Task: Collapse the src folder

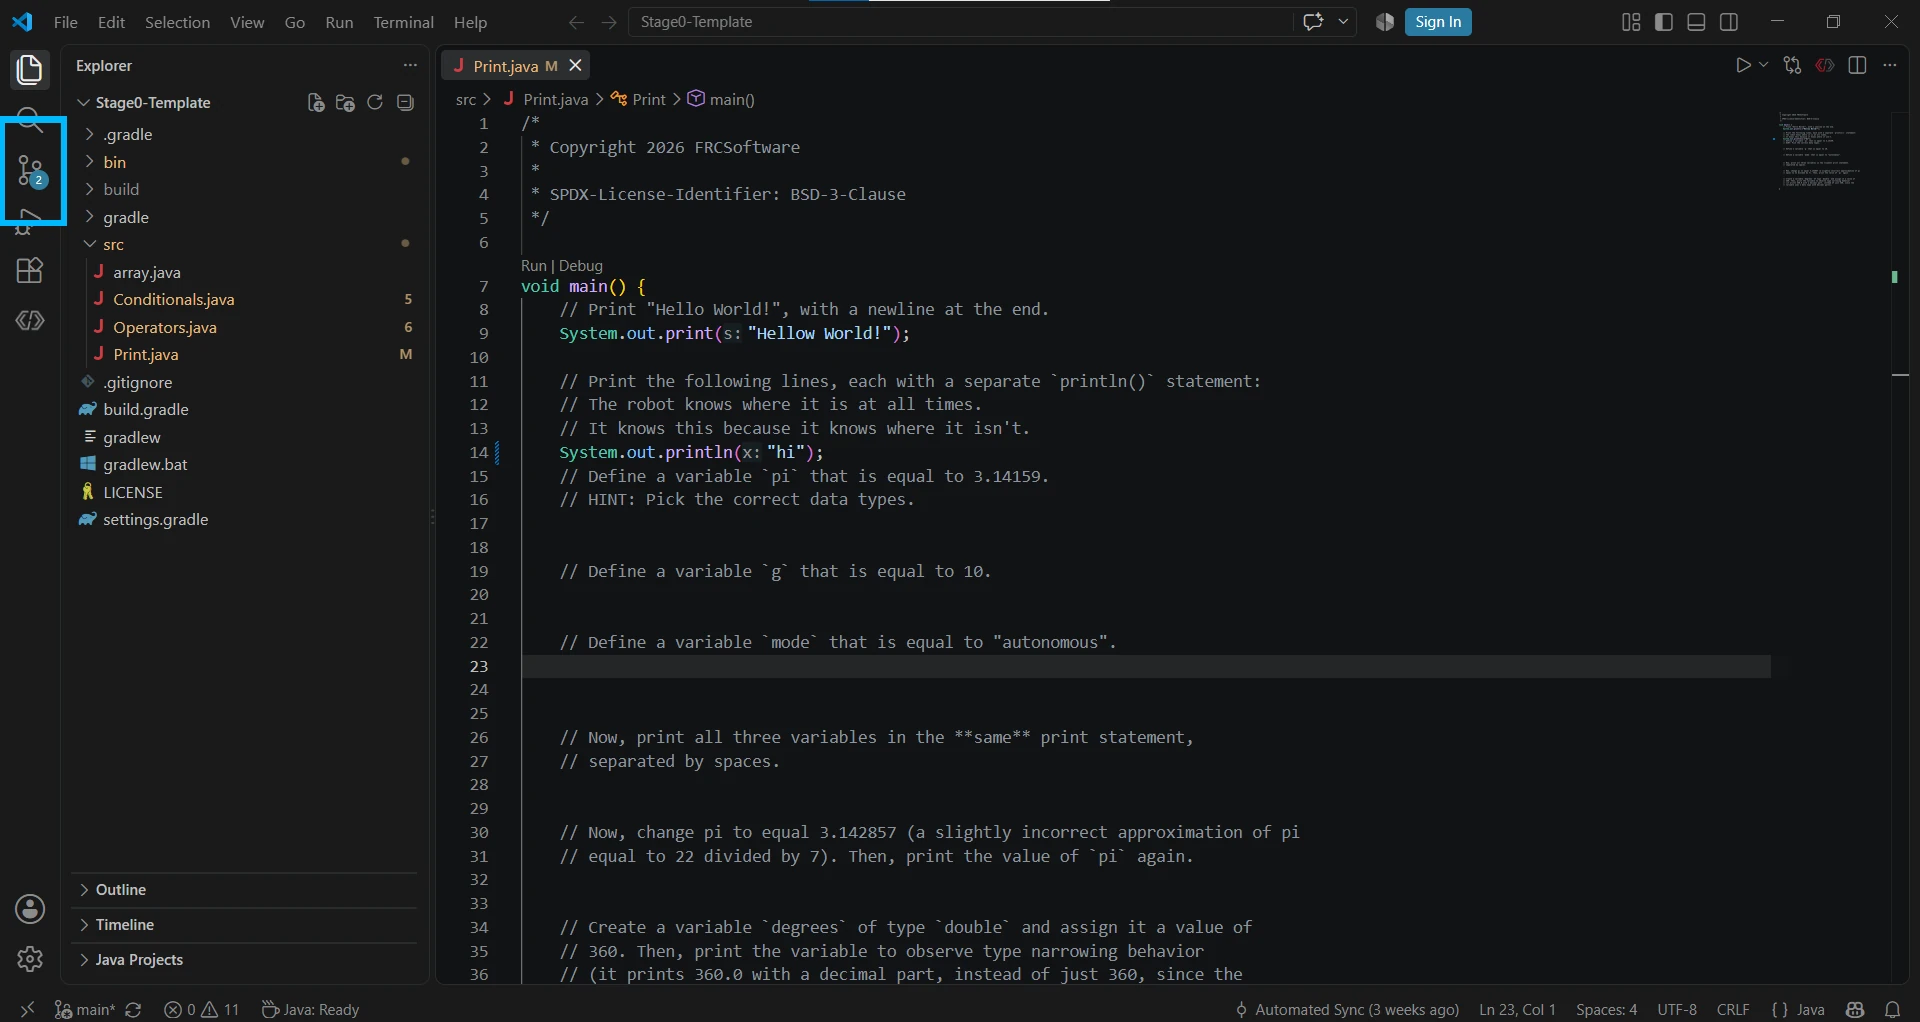Action: [245, 244]
